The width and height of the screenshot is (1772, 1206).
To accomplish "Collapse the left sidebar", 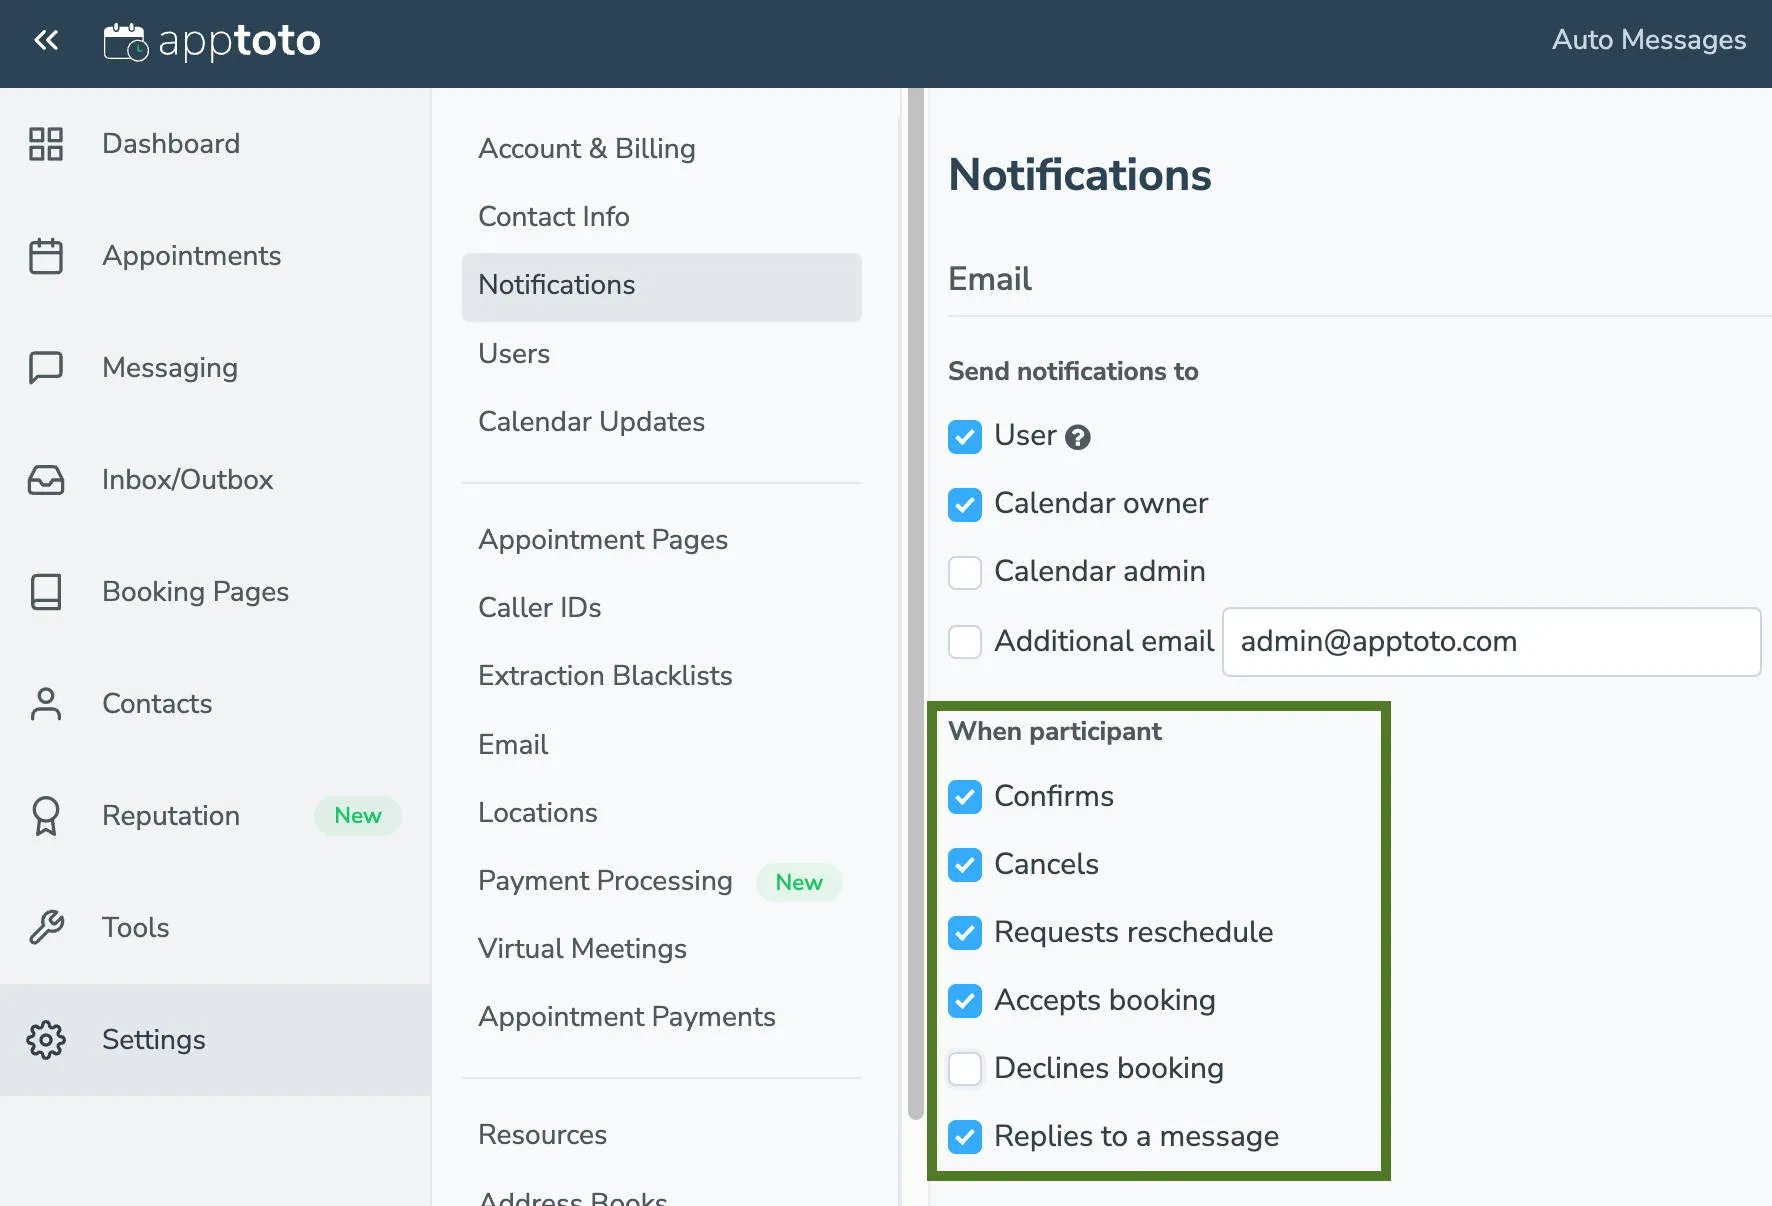I will (x=46, y=40).
